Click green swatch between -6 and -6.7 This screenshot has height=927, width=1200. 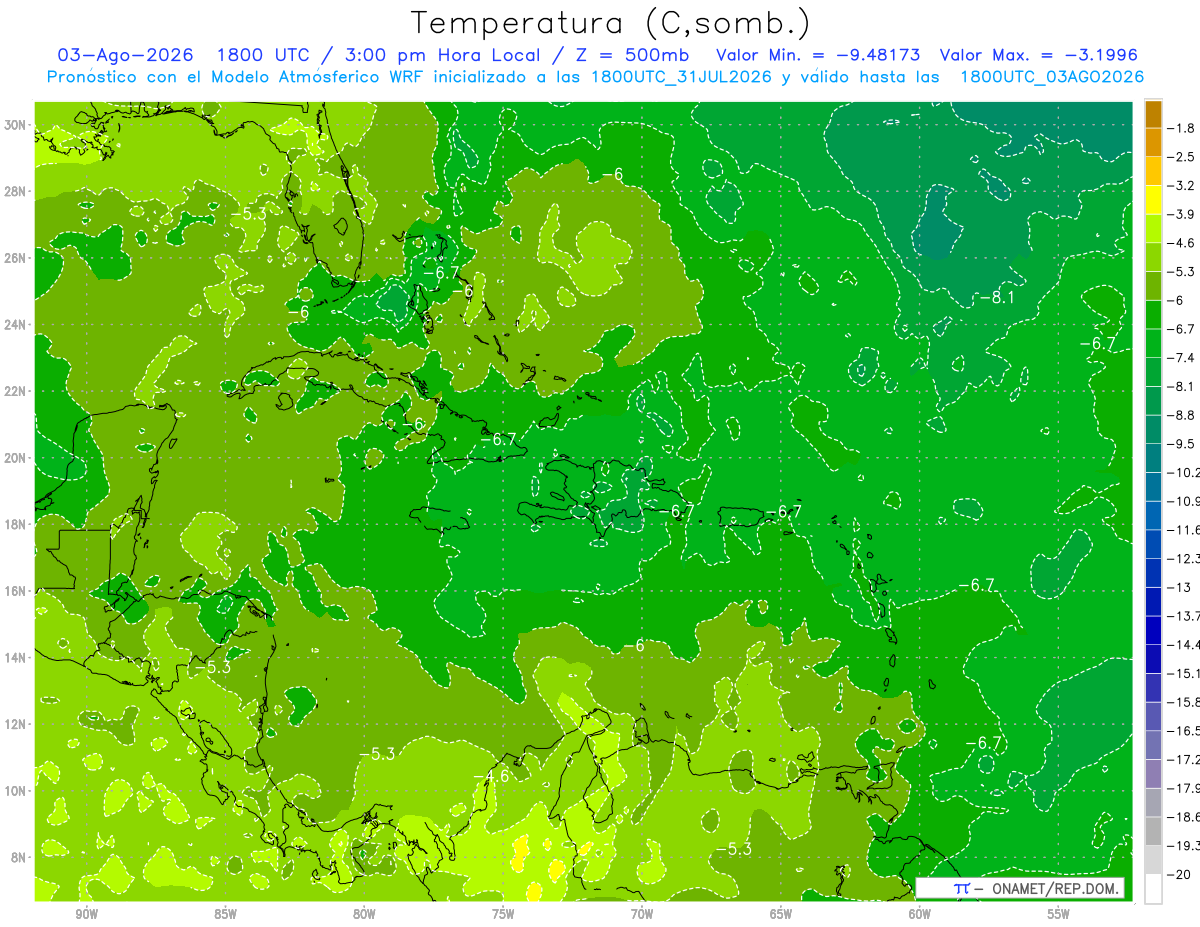(x=1153, y=314)
